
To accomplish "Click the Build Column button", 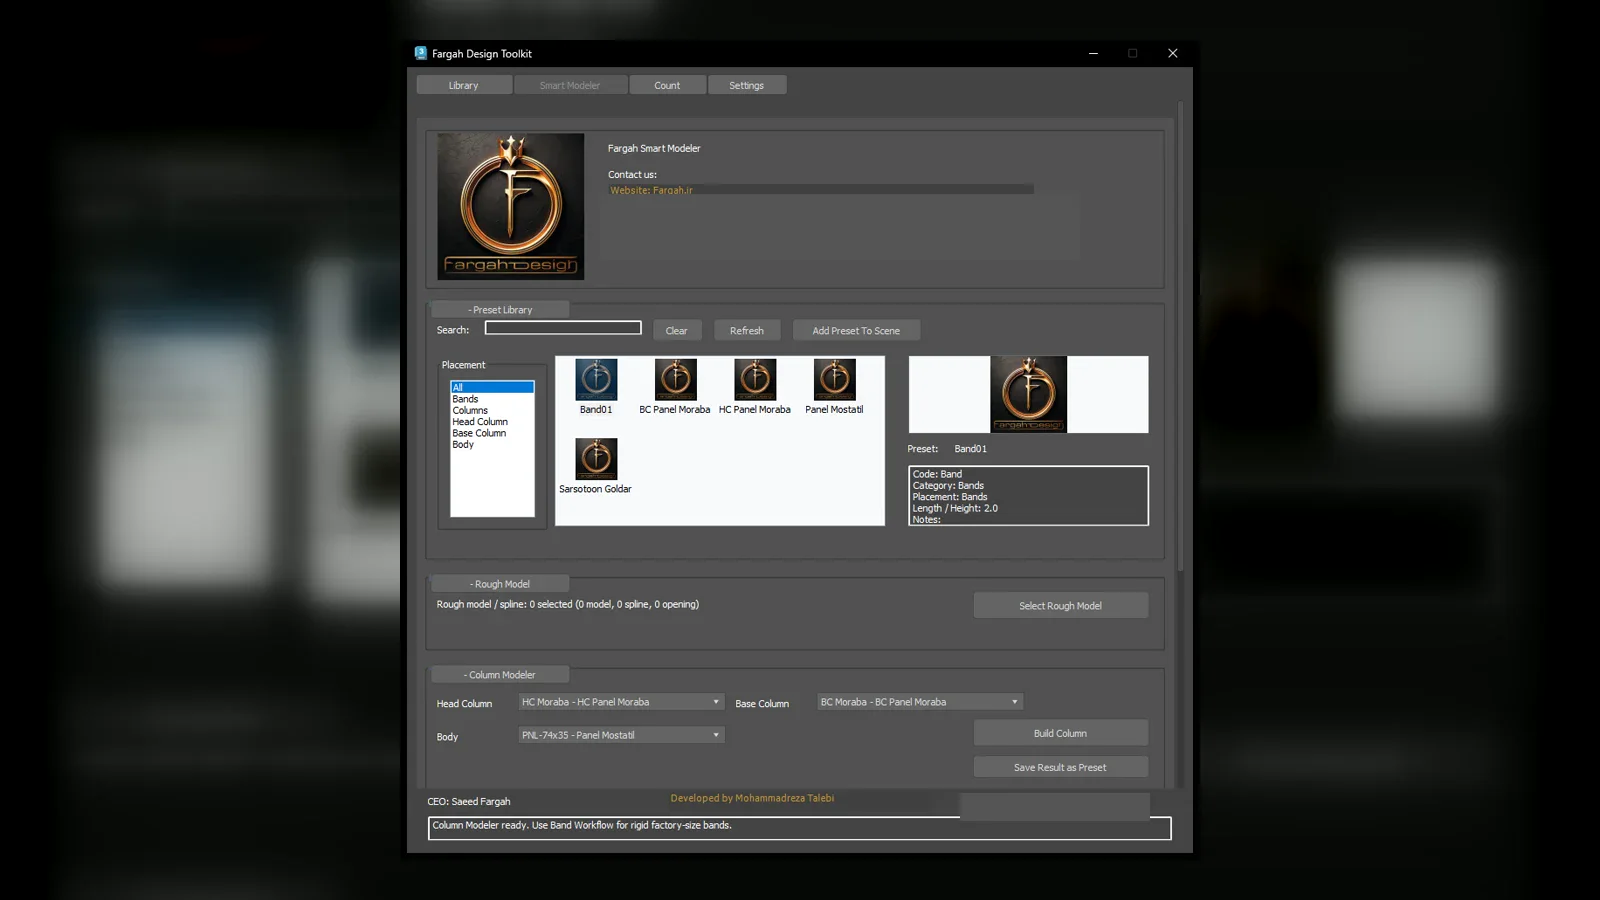I will point(1060,733).
